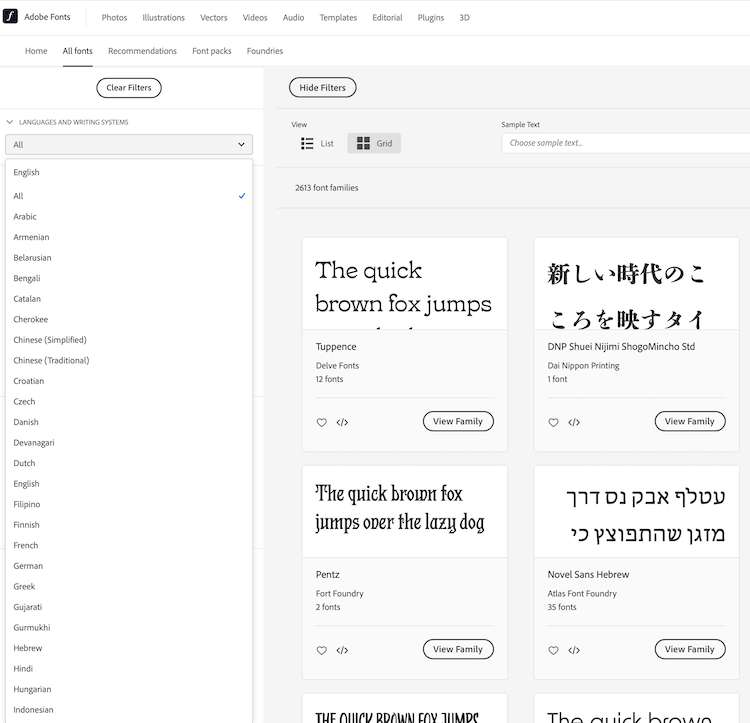This screenshot has height=723, width=750.
Task: Click the Hide Filters button
Action: 322,88
